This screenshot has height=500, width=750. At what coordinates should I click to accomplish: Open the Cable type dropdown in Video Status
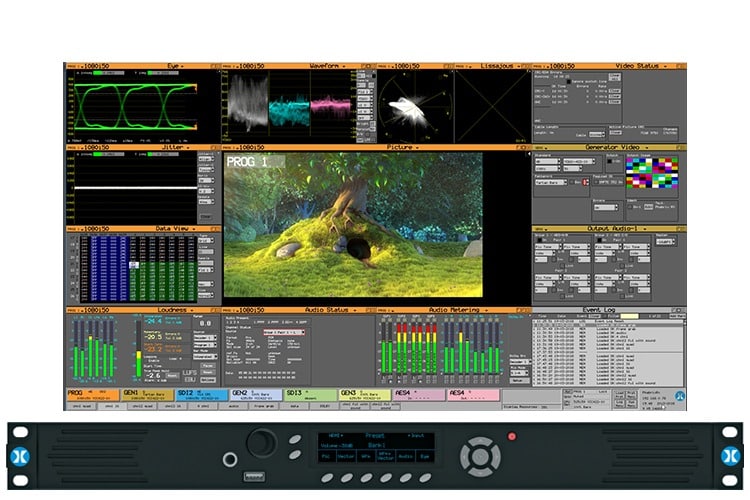click(x=596, y=134)
